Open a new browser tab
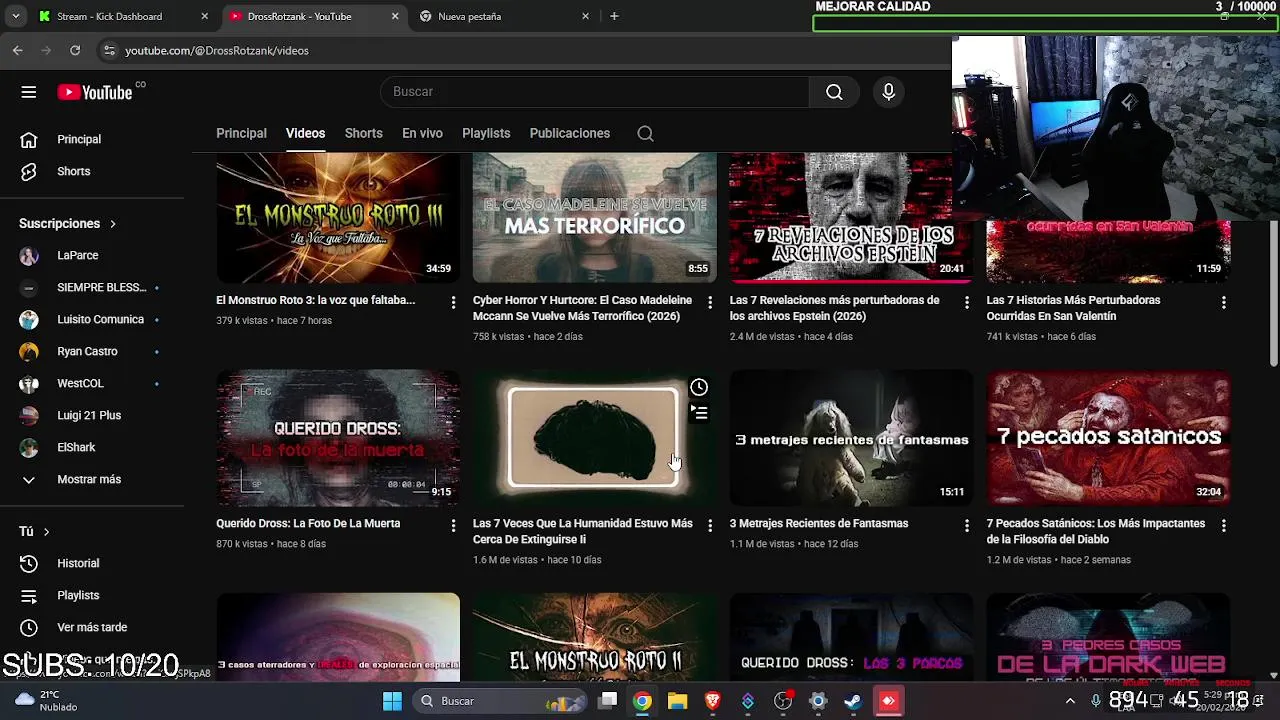This screenshot has height=720, width=1280. coord(614,16)
